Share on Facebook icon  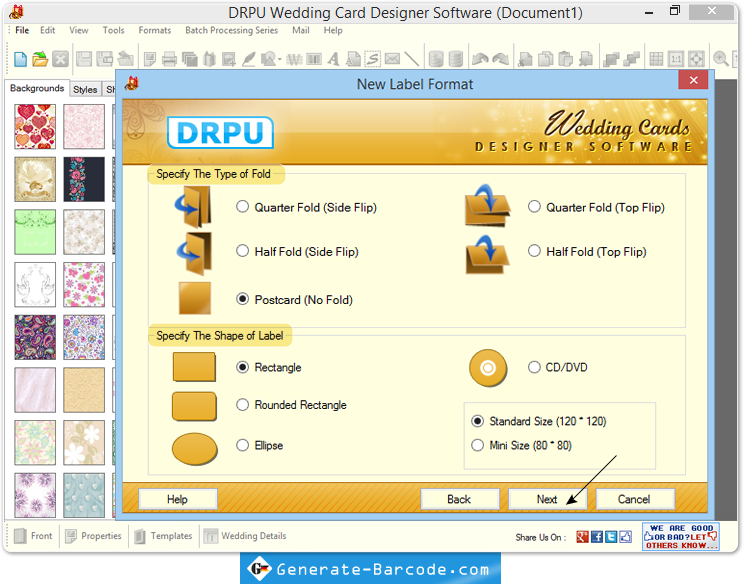597,537
